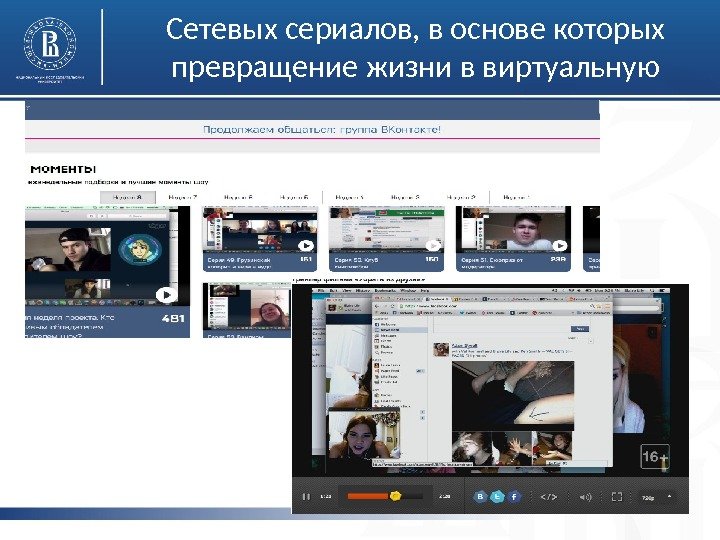Viewport: 720px width, 540px height.
Task: Select the Неделя 8 tab
Action: (x=128, y=197)
